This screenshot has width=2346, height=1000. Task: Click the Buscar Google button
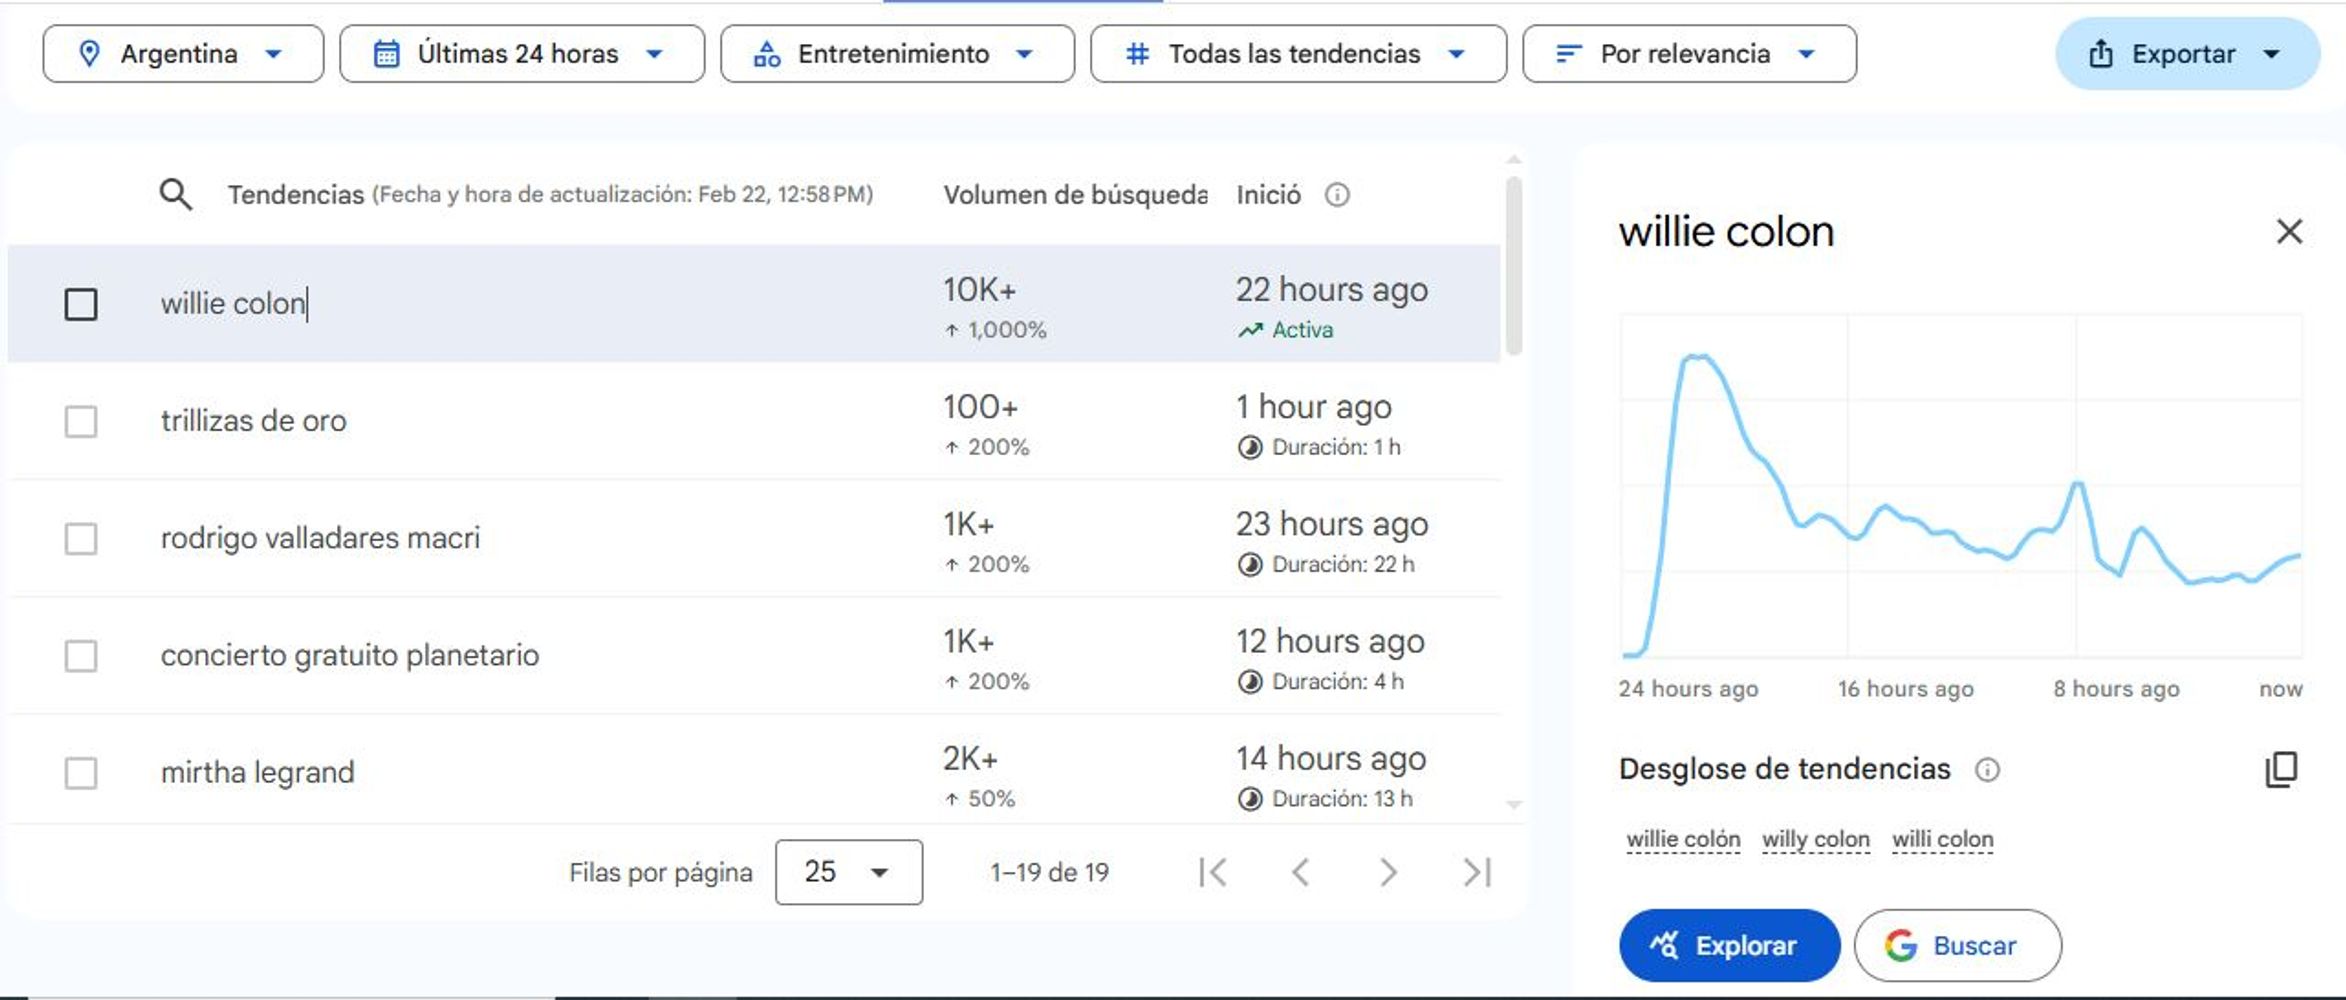point(1957,945)
